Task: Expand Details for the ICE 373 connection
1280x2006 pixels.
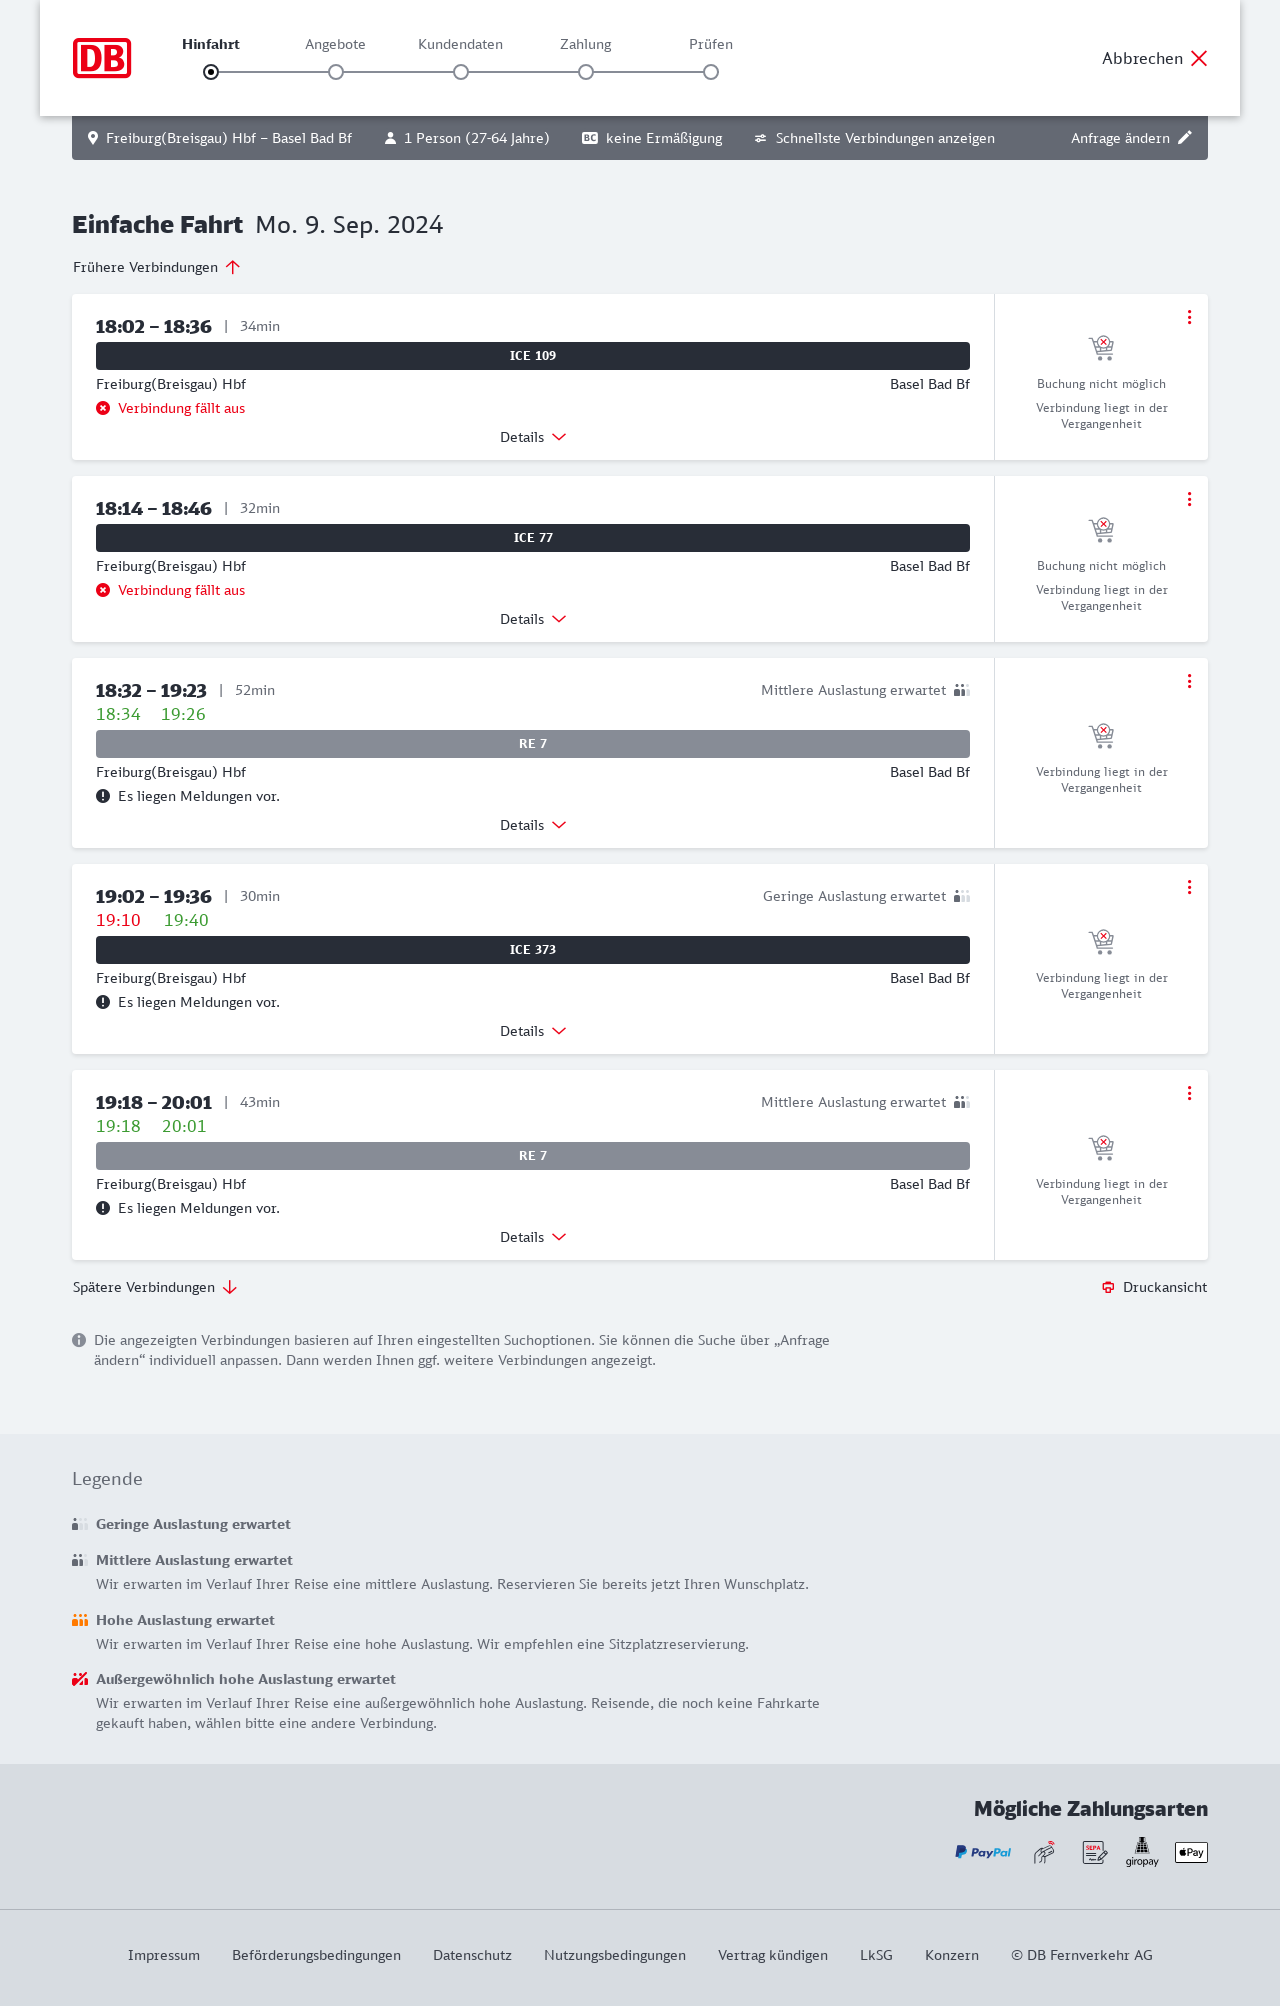Action: coord(533,1031)
